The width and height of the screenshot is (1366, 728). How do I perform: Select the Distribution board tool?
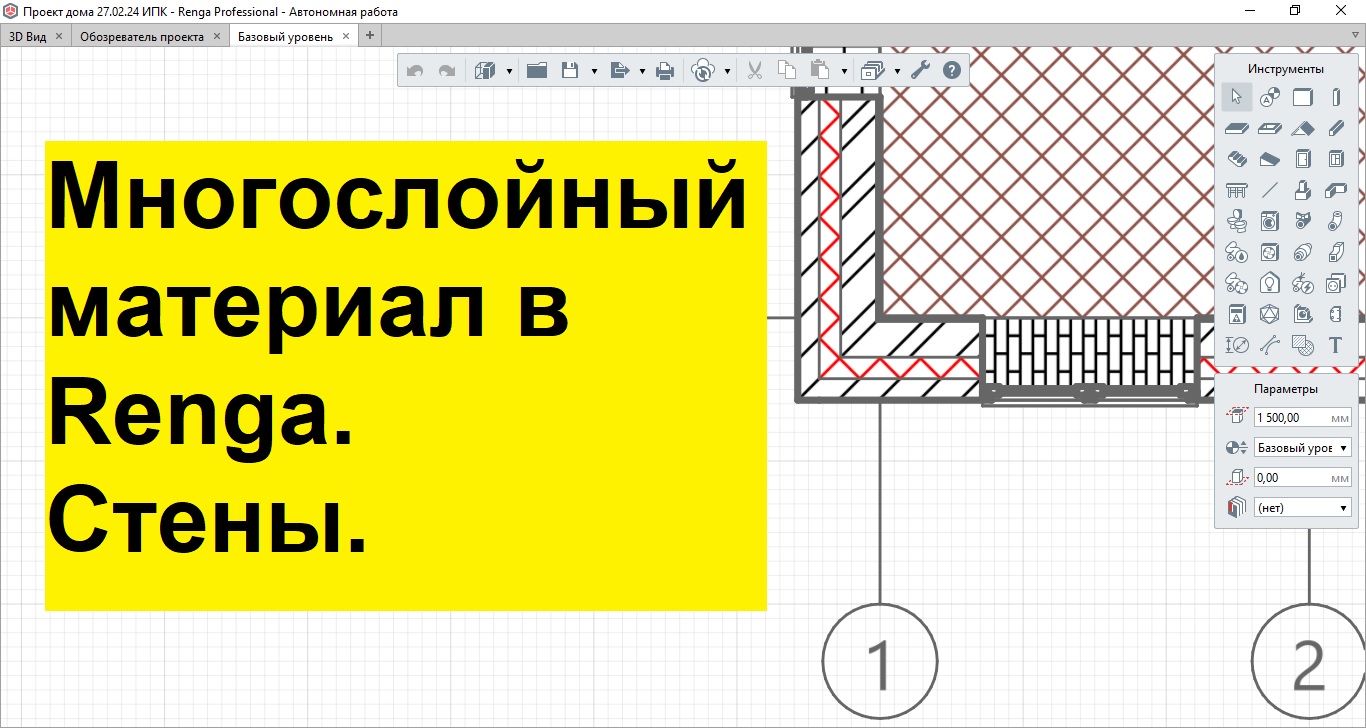click(x=1237, y=314)
